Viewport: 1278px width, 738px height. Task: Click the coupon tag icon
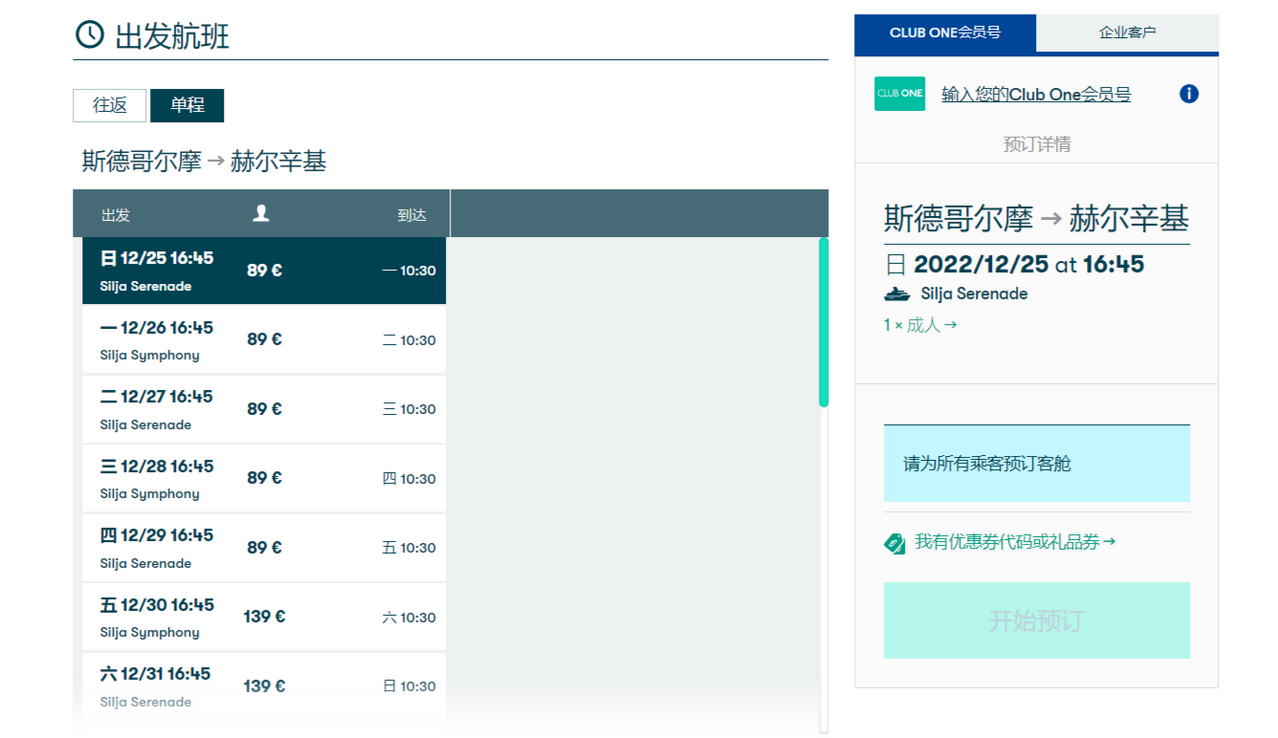click(895, 543)
